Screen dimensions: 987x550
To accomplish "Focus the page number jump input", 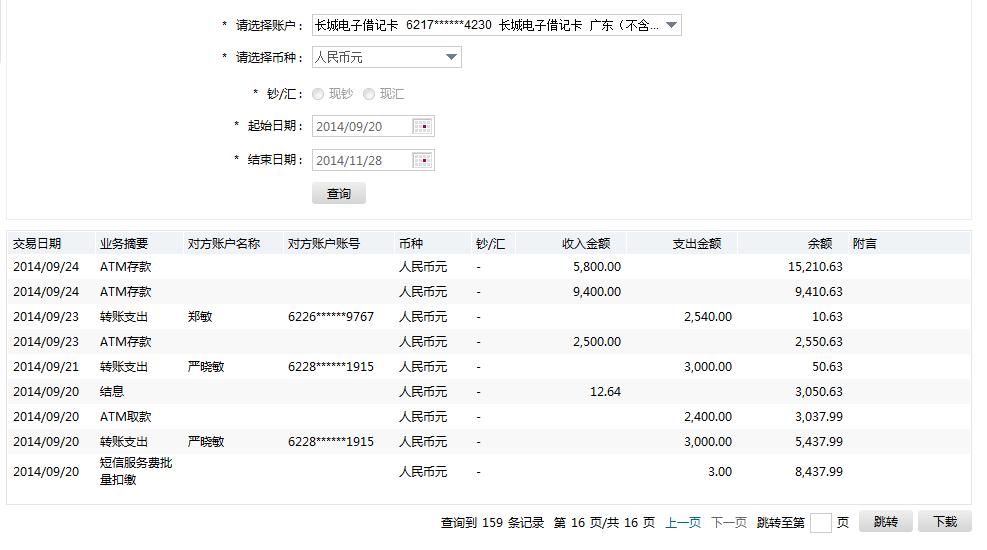I will 820,522.
